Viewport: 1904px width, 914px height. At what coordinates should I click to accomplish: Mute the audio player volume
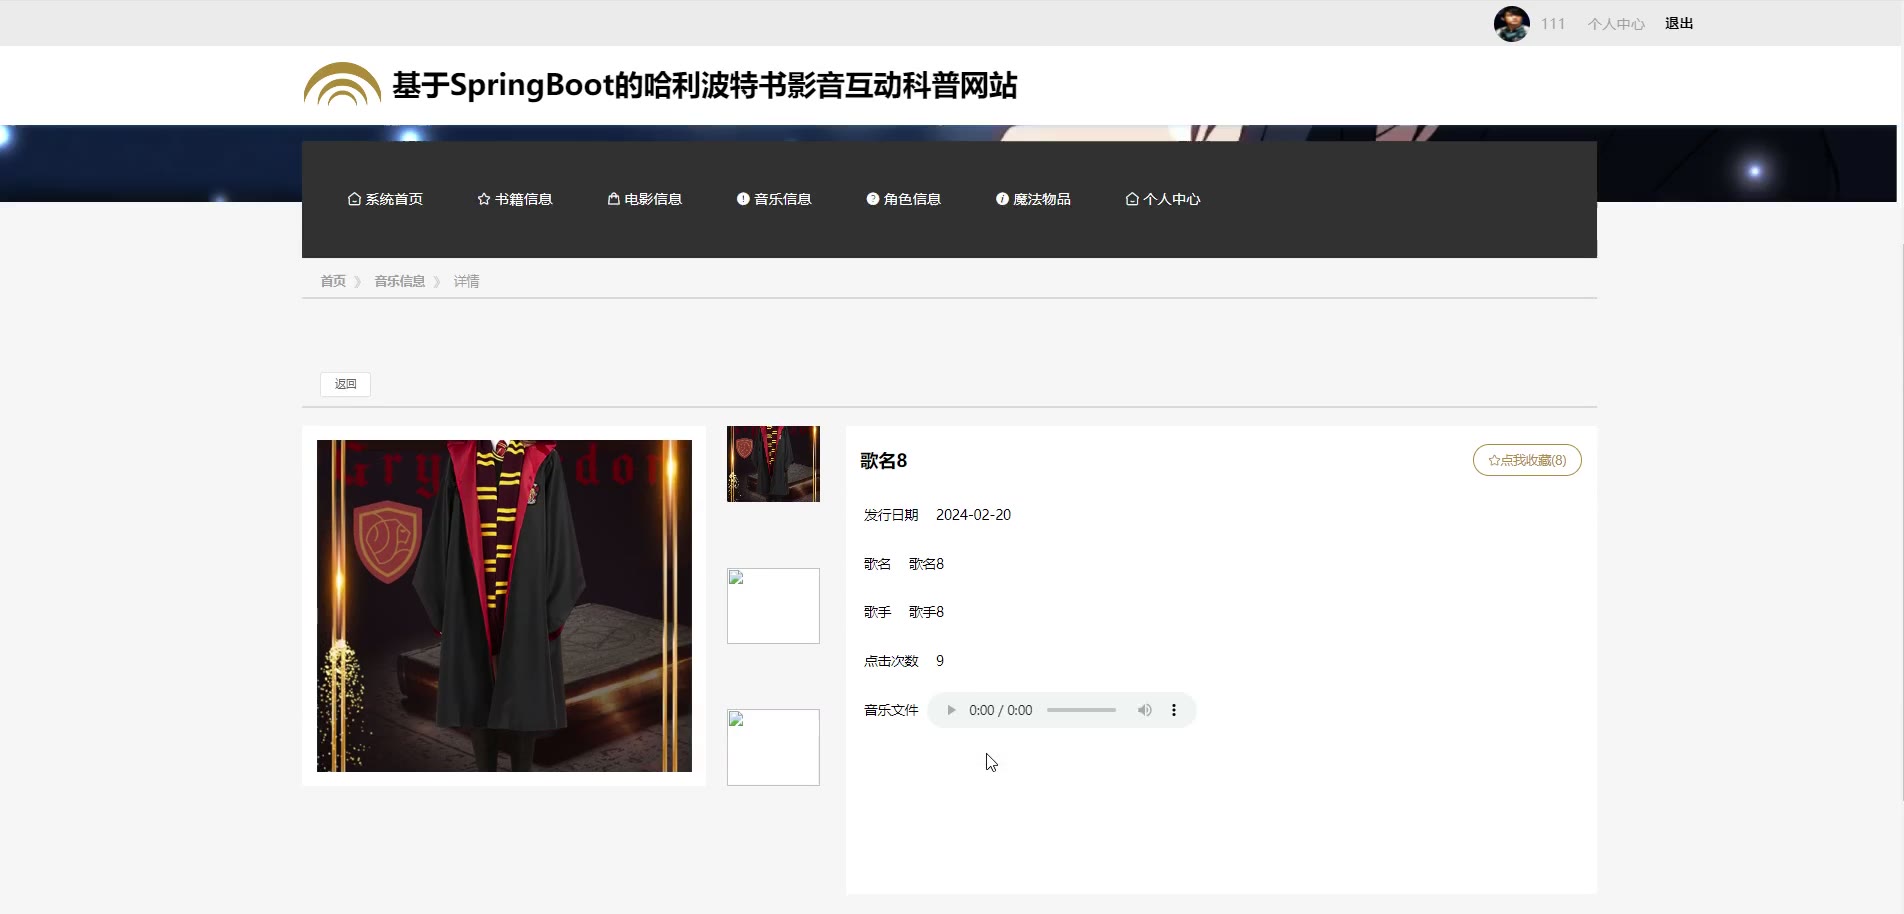coord(1144,710)
